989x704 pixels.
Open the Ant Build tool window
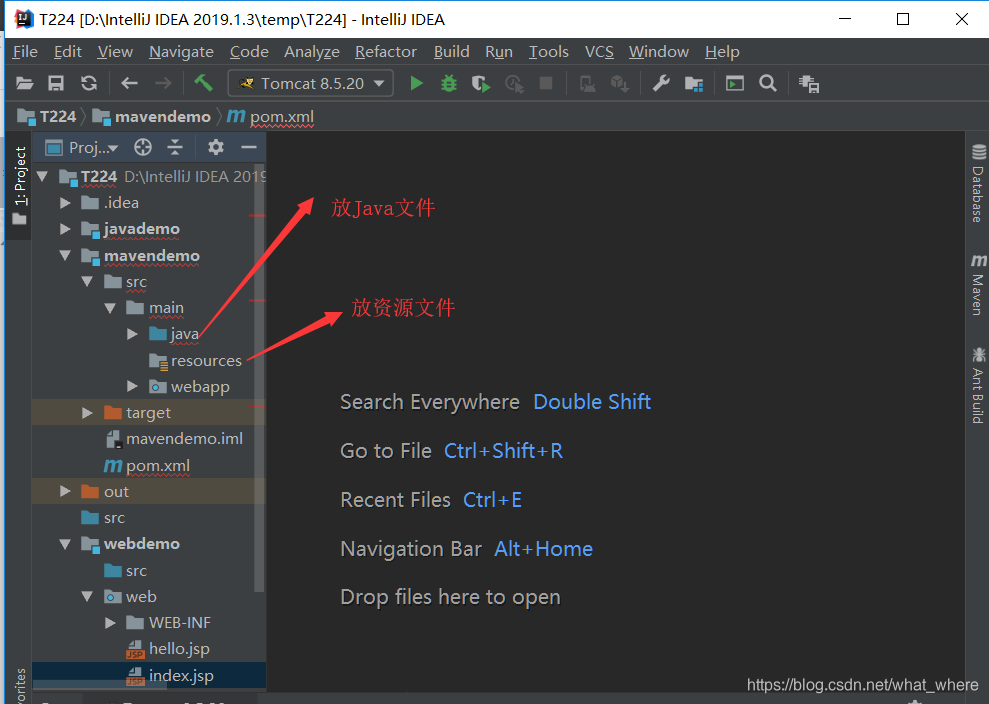(978, 385)
